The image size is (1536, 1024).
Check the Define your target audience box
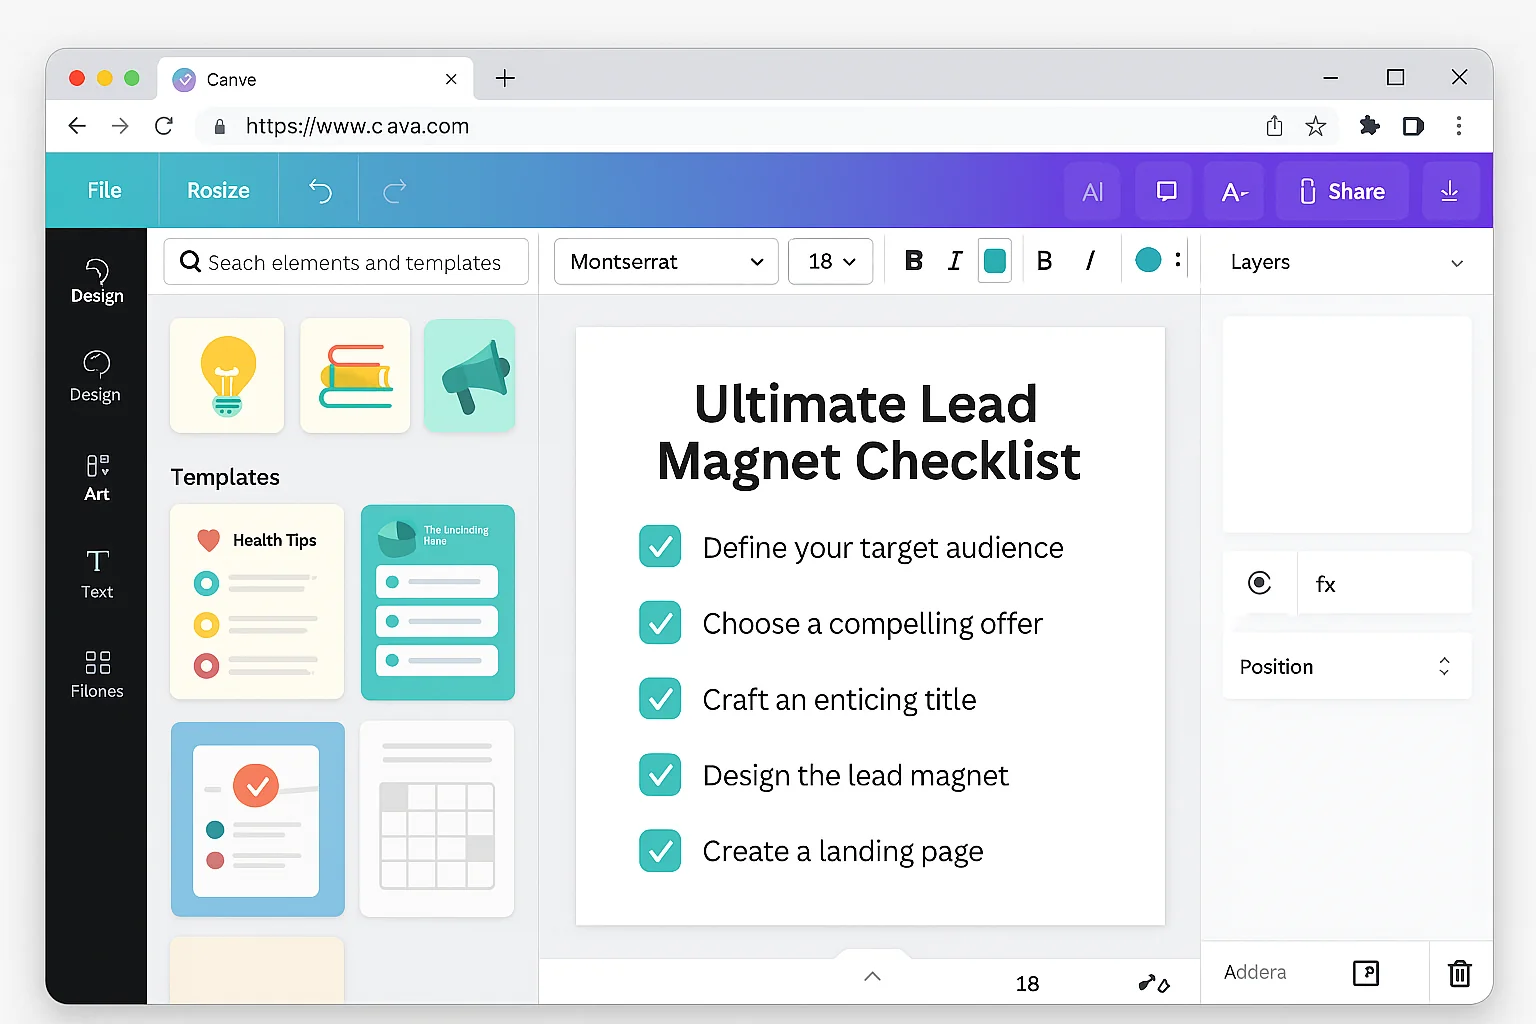660,547
